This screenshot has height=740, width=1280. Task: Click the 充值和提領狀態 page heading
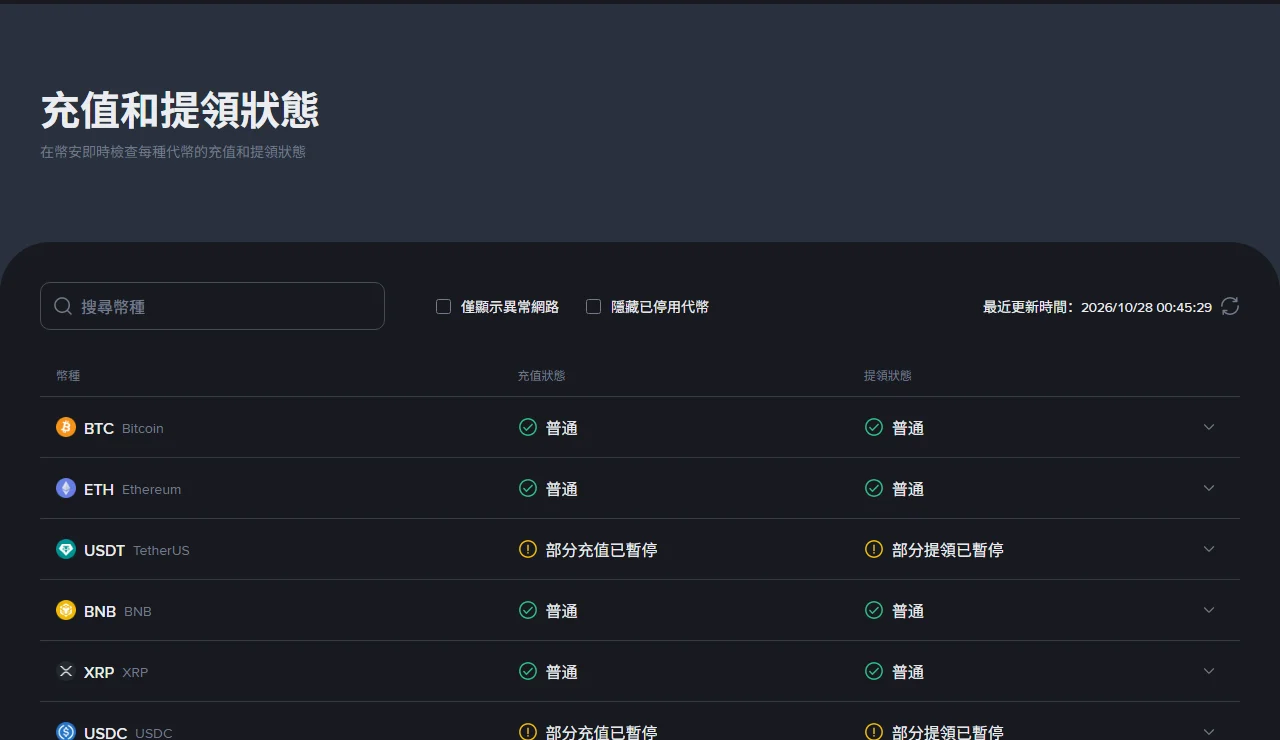pyautogui.click(x=180, y=110)
